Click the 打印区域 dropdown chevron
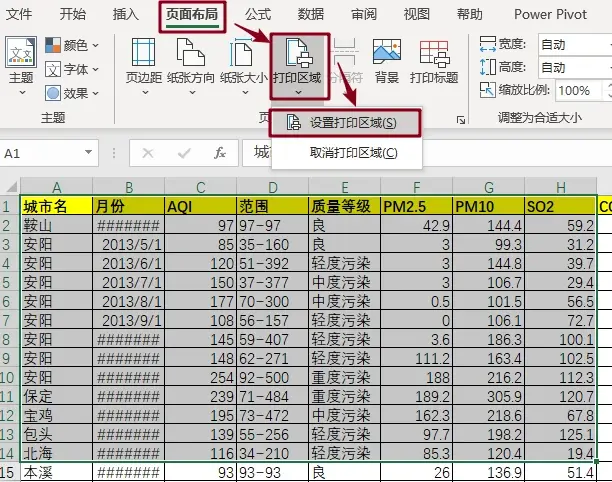This screenshot has width=612, height=482. click(x=298, y=92)
